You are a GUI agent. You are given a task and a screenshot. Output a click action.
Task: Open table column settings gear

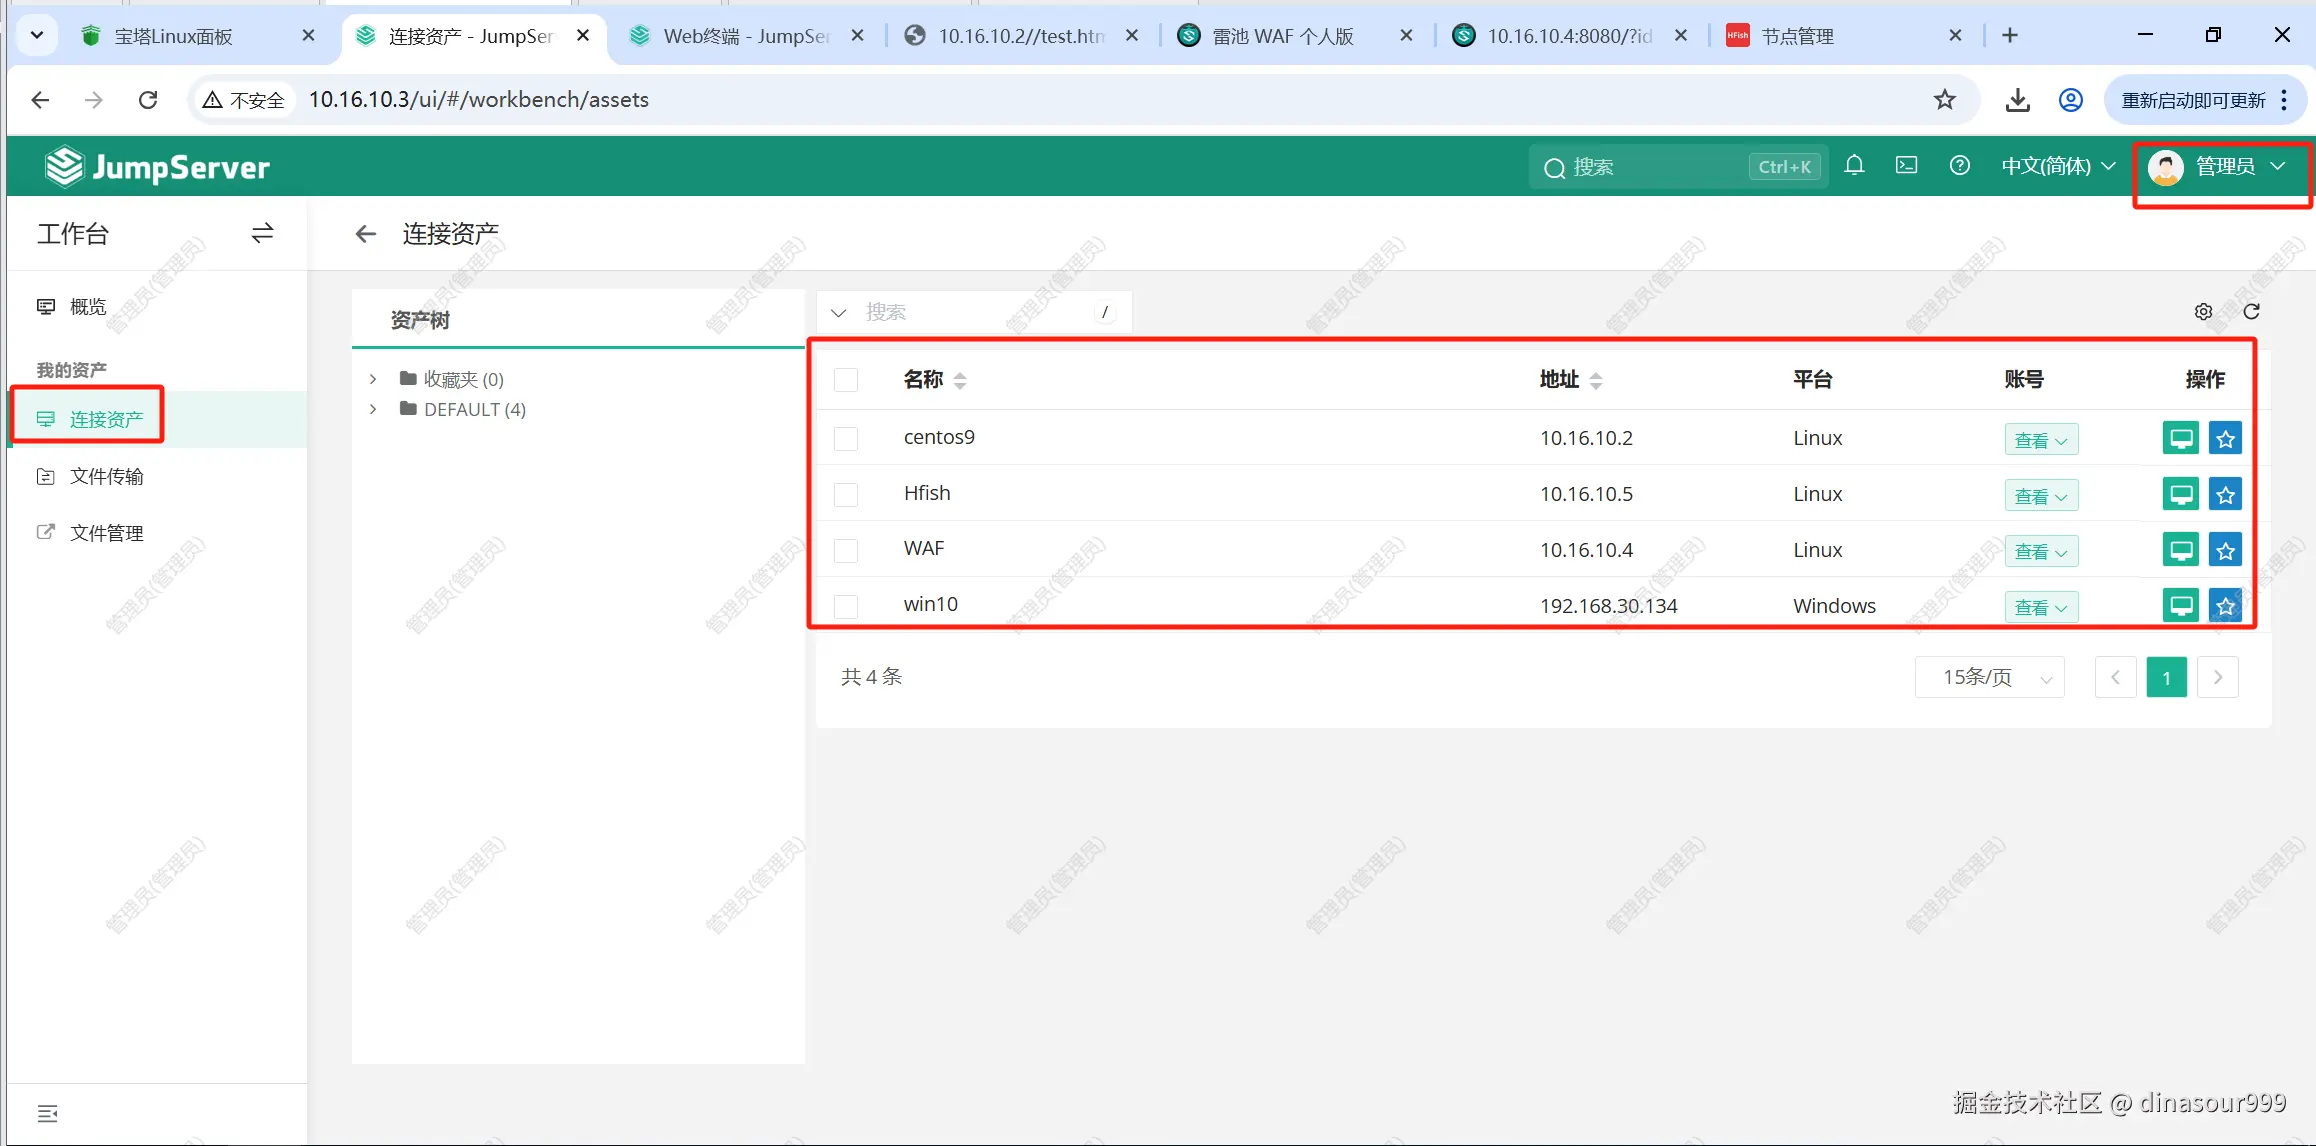click(2203, 312)
